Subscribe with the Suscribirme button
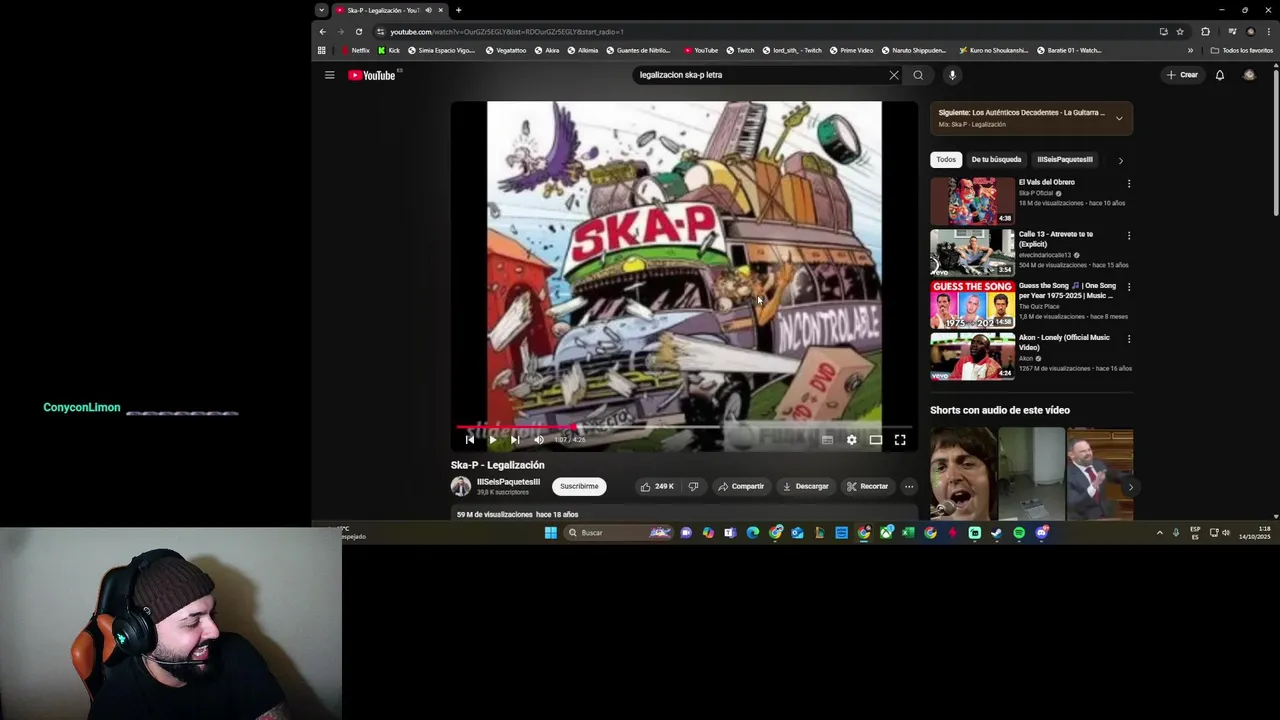The image size is (1280, 720). click(579, 487)
